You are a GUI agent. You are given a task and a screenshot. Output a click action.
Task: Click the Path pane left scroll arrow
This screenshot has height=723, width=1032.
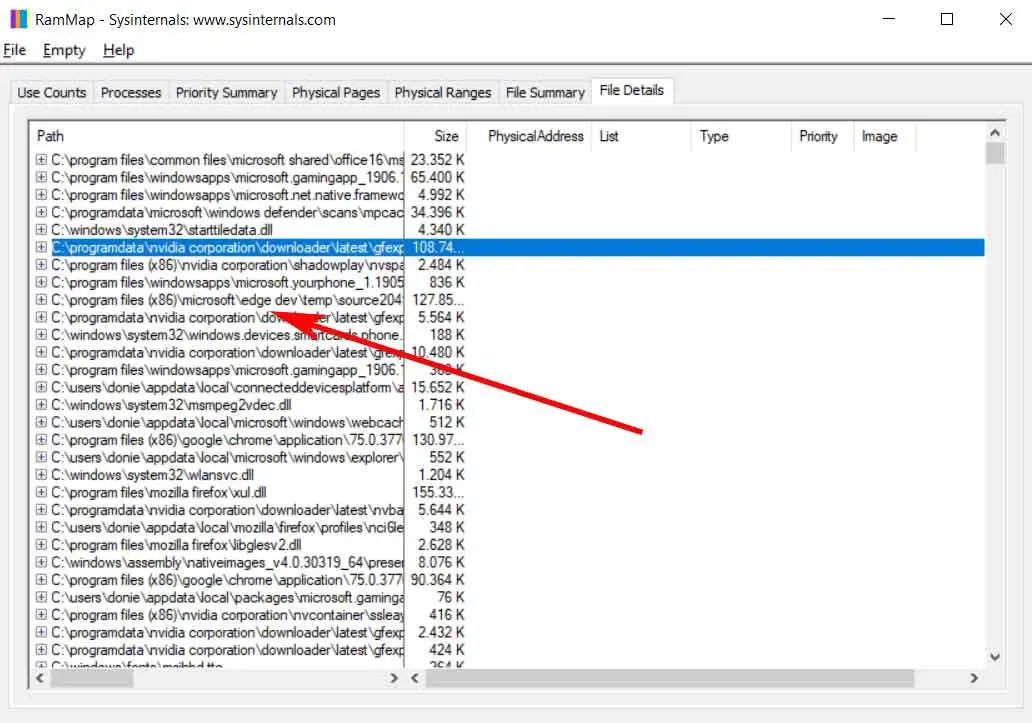[40, 678]
